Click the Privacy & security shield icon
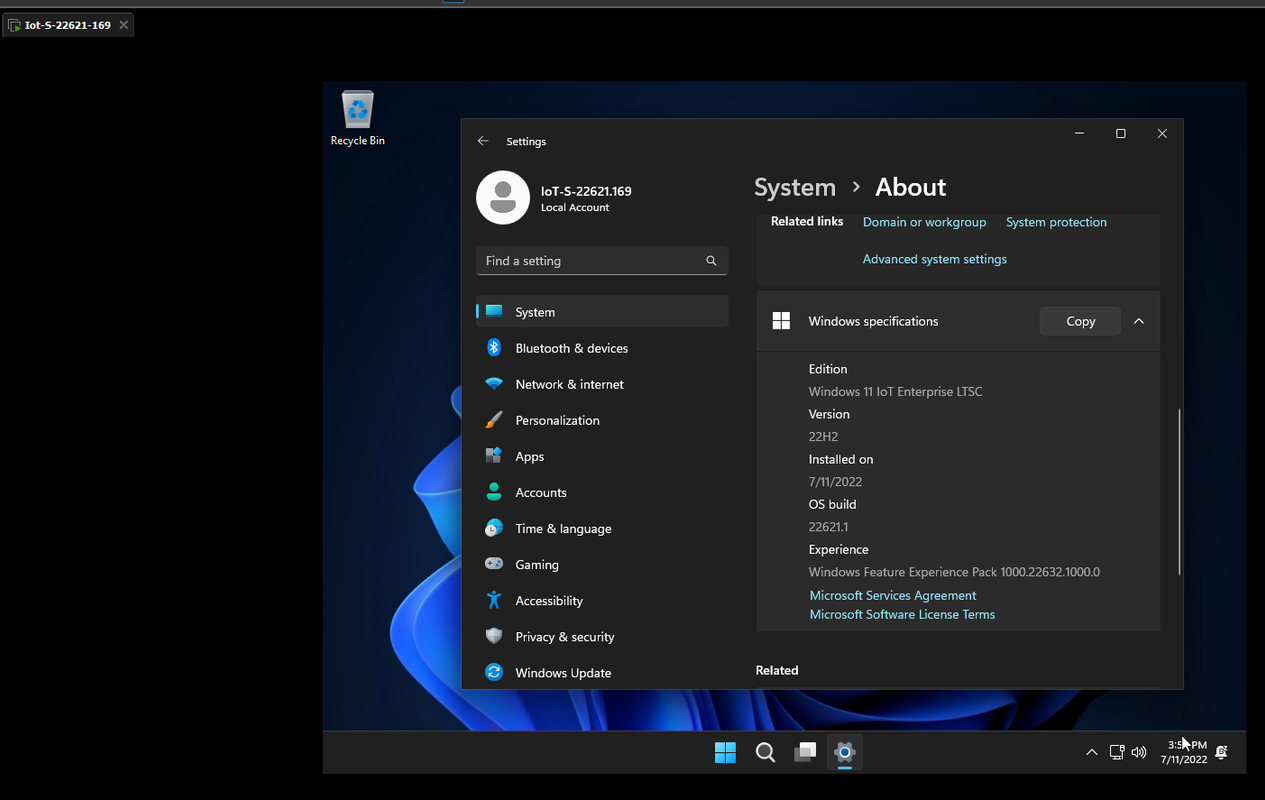Image resolution: width=1265 pixels, height=800 pixels. click(x=494, y=636)
